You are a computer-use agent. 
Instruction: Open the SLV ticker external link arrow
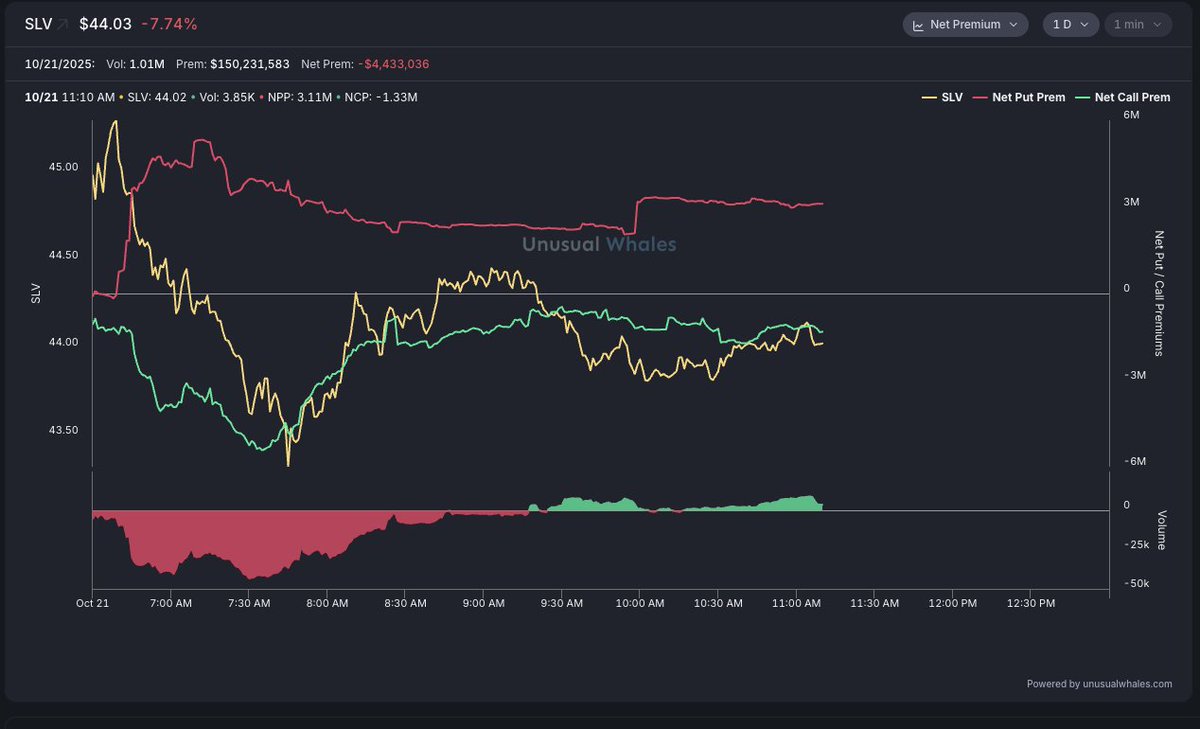click(x=63, y=23)
